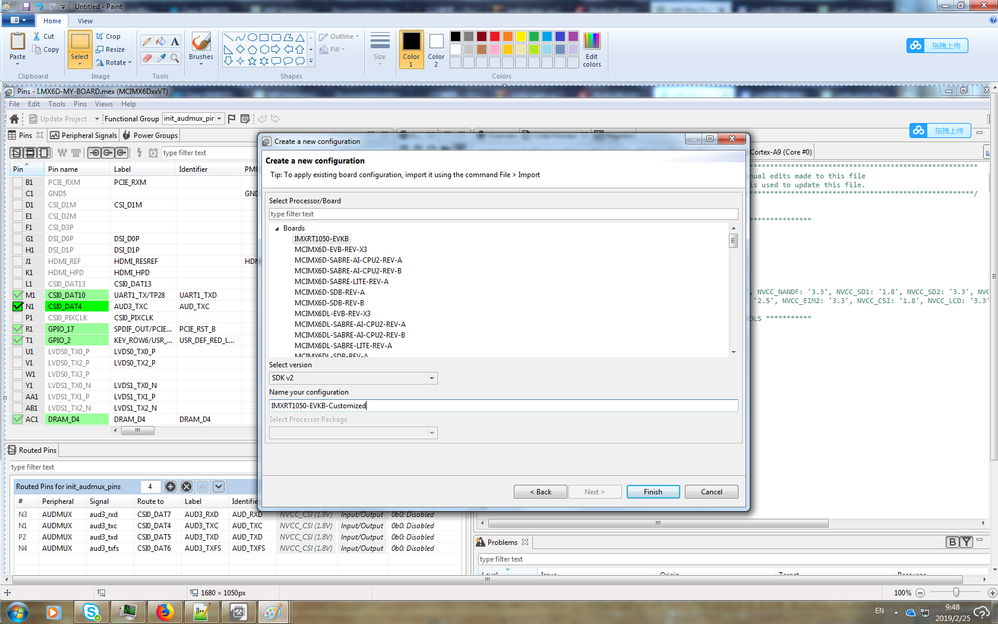This screenshot has height=624, width=998.
Task: Open the Update Project dropdown arrow
Action: click(x=97, y=118)
